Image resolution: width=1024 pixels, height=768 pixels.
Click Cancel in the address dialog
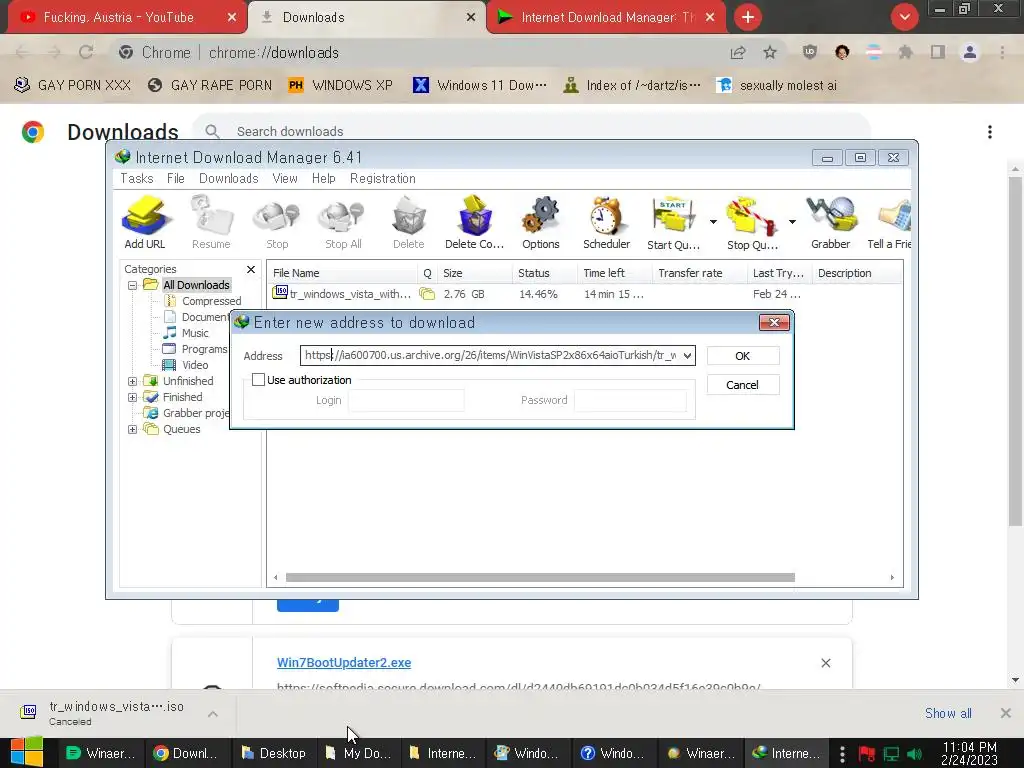point(743,385)
